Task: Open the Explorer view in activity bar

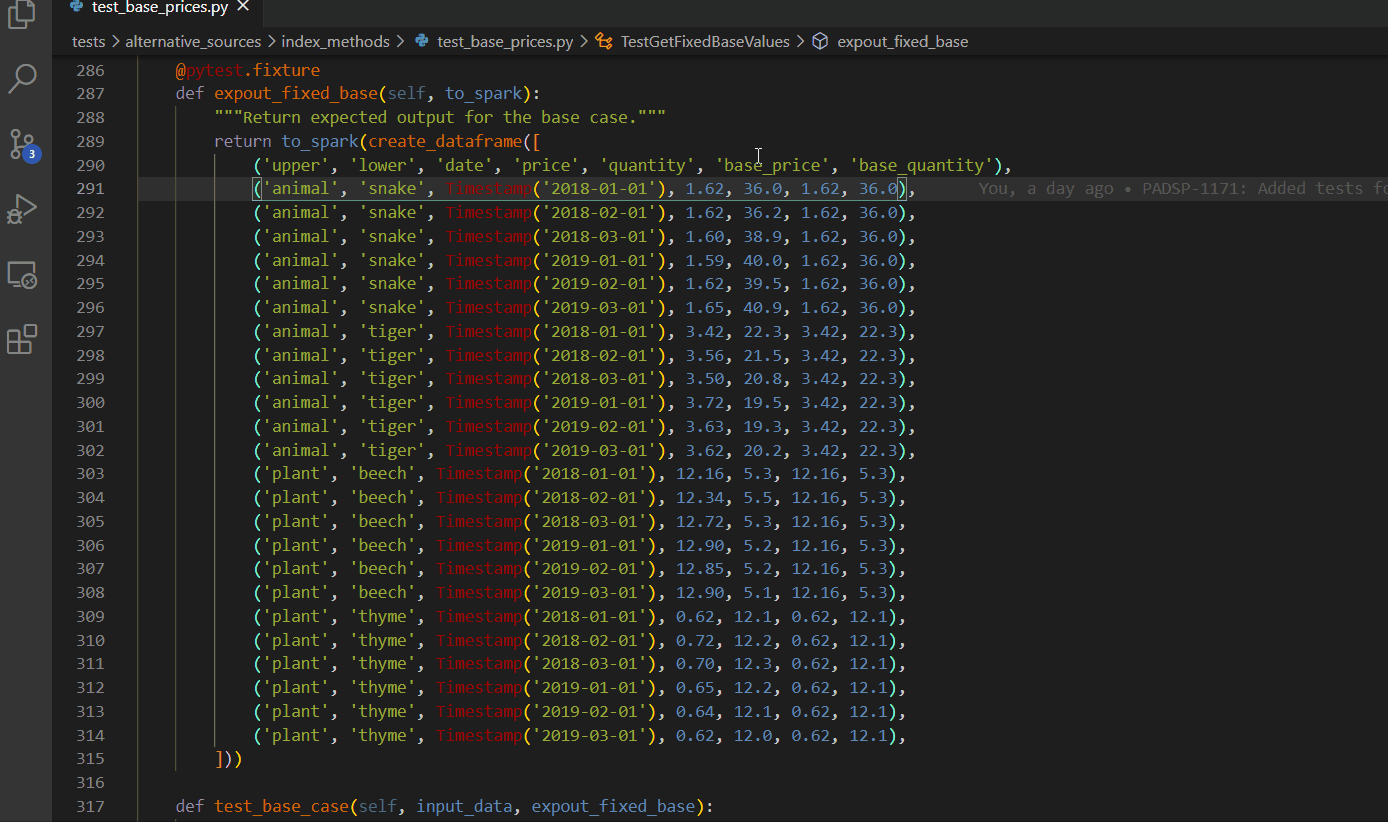Action: tap(22, 15)
